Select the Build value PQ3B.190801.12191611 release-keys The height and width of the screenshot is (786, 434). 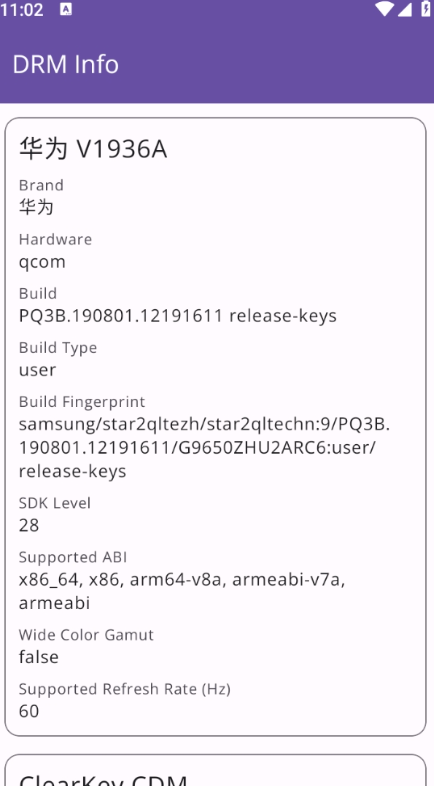pos(177,315)
